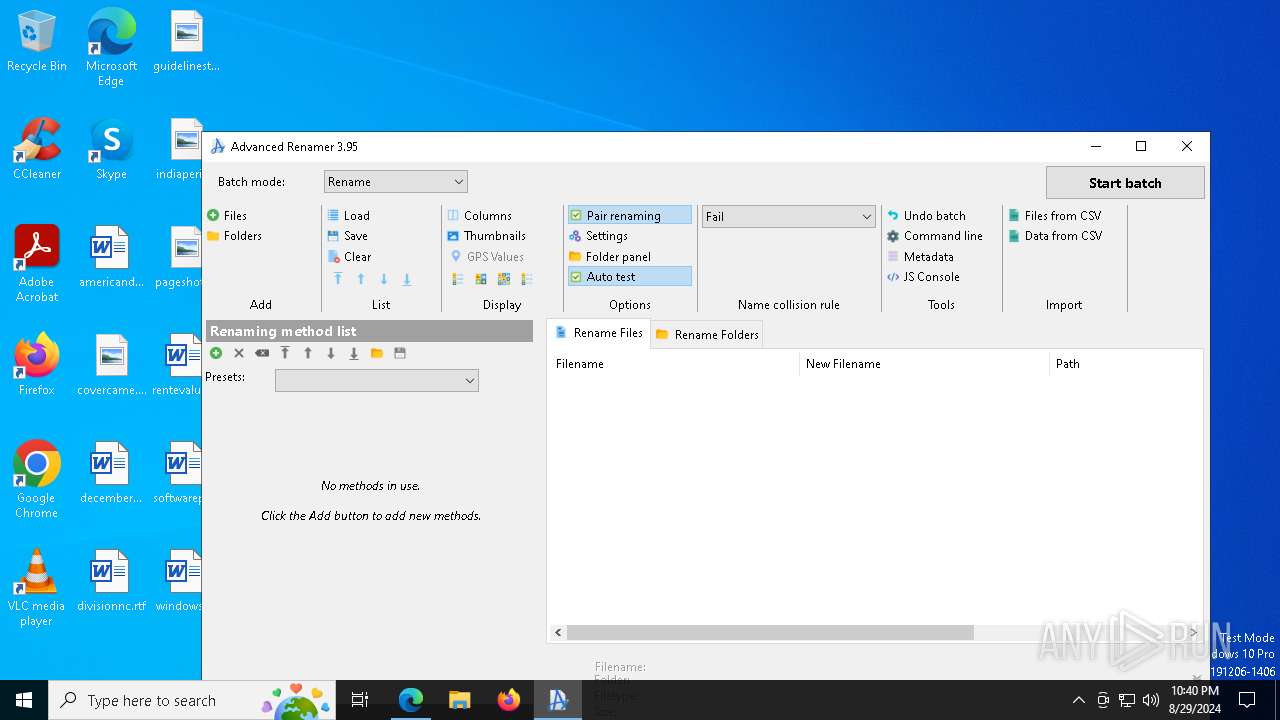Select the divisionnc.rtf desktop file
Screen dimensions: 1280x720
(111, 581)
